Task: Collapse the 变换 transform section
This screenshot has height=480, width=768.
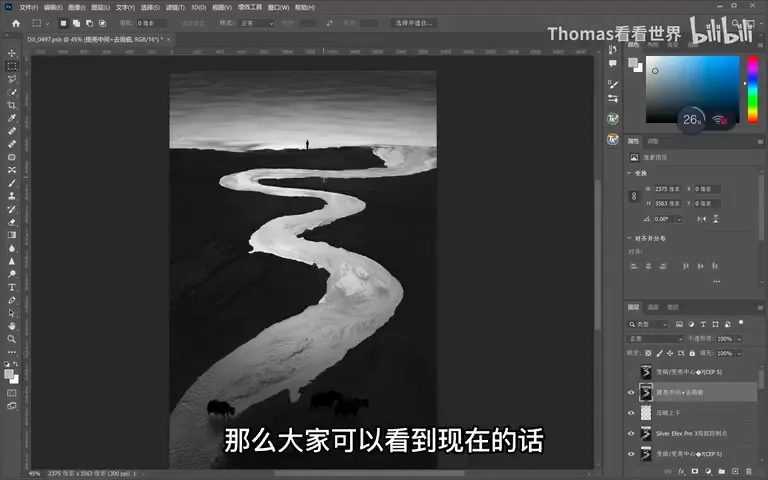Action: coord(629,173)
